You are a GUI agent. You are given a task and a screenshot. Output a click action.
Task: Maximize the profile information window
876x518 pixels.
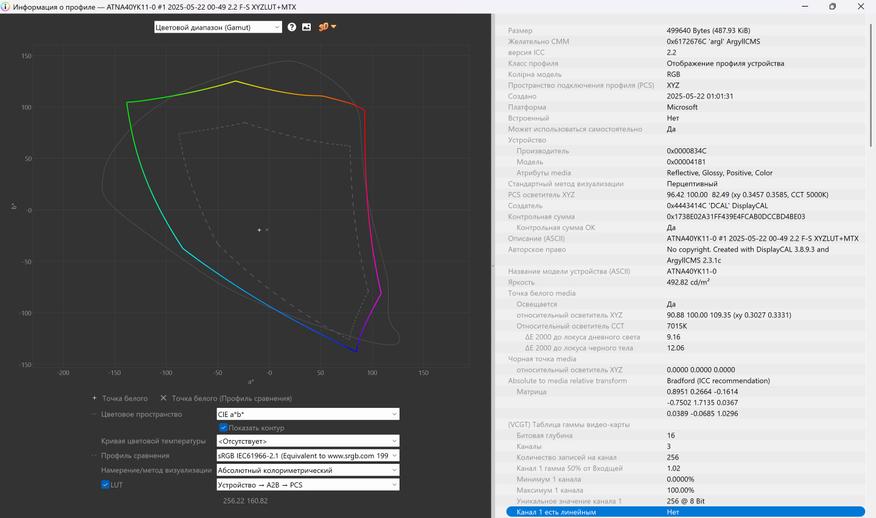pos(832,6)
